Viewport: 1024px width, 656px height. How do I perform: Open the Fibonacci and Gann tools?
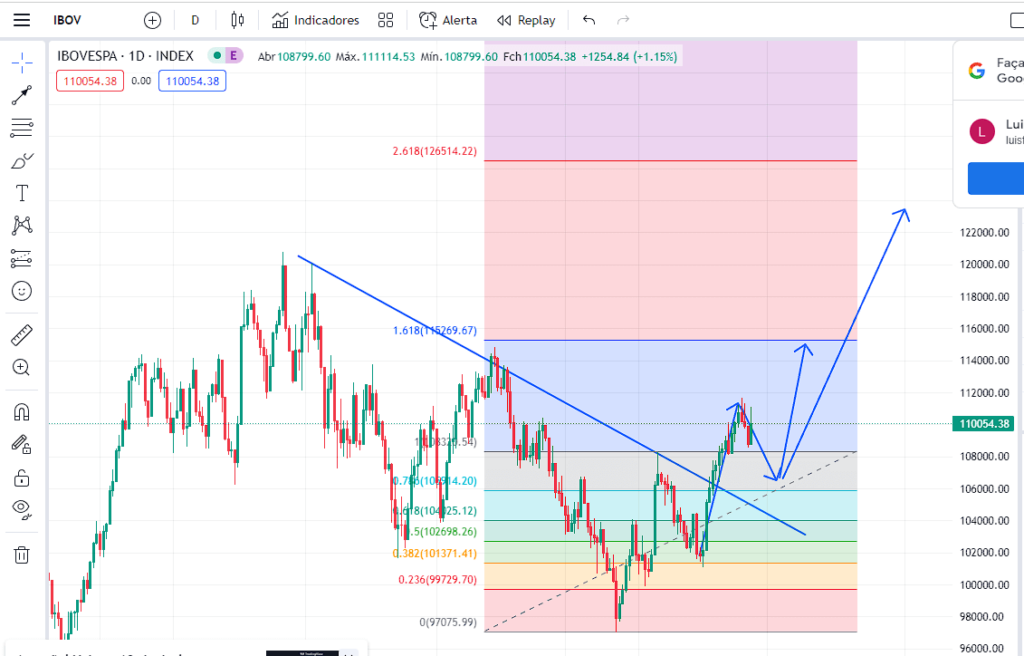21,128
